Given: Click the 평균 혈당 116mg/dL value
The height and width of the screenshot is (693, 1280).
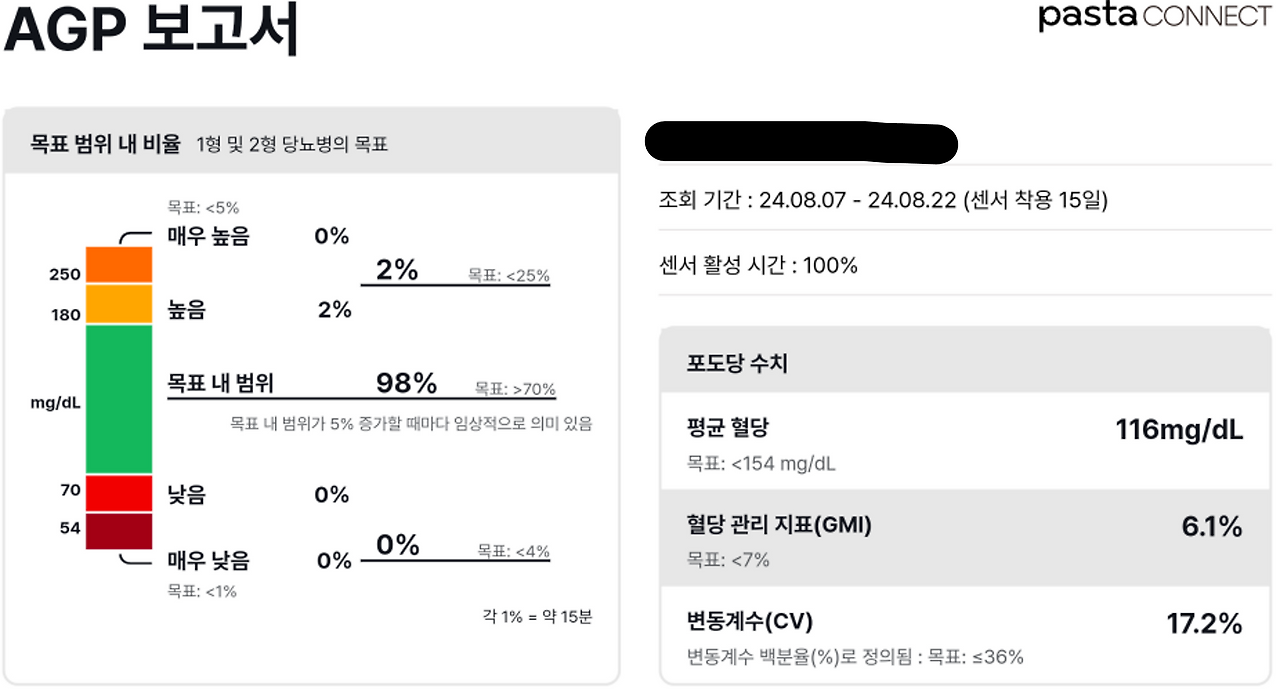Looking at the screenshot, I should click(x=1179, y=431).
